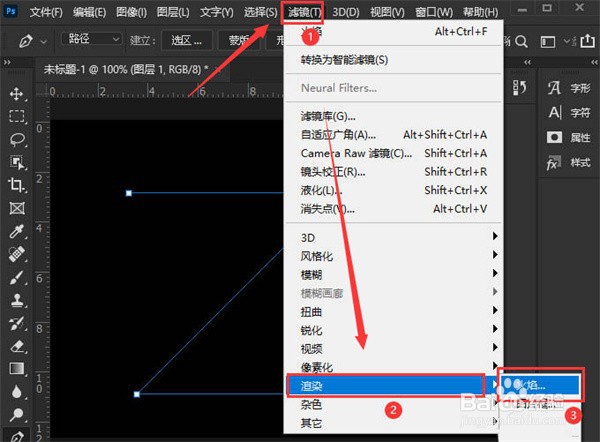
Task: Click the share export icon
Action: pos(587,41)
